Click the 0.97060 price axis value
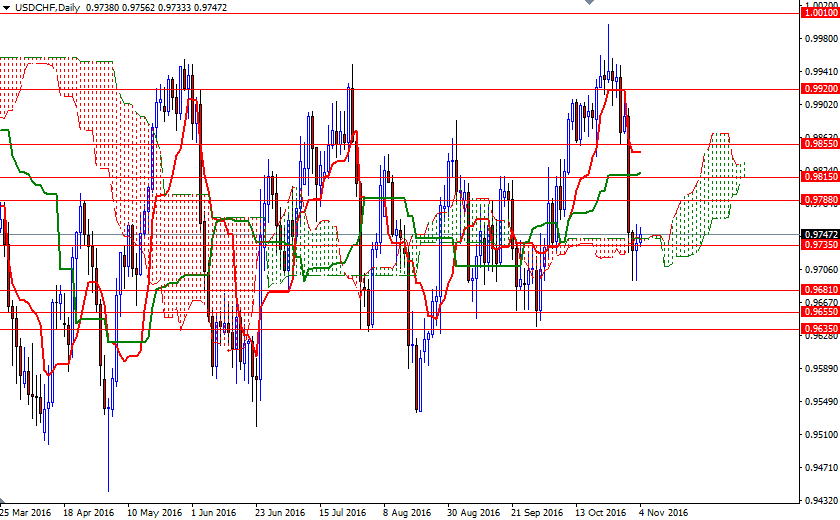Screen dimensions: 840x520 point(822,269)
